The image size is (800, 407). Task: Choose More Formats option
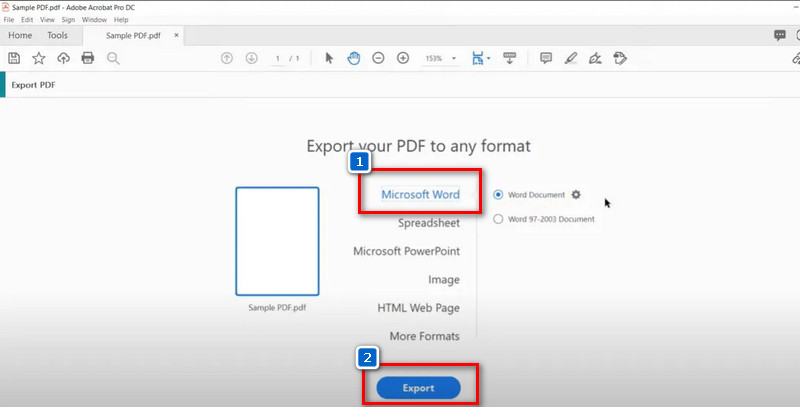pos(424,336)
